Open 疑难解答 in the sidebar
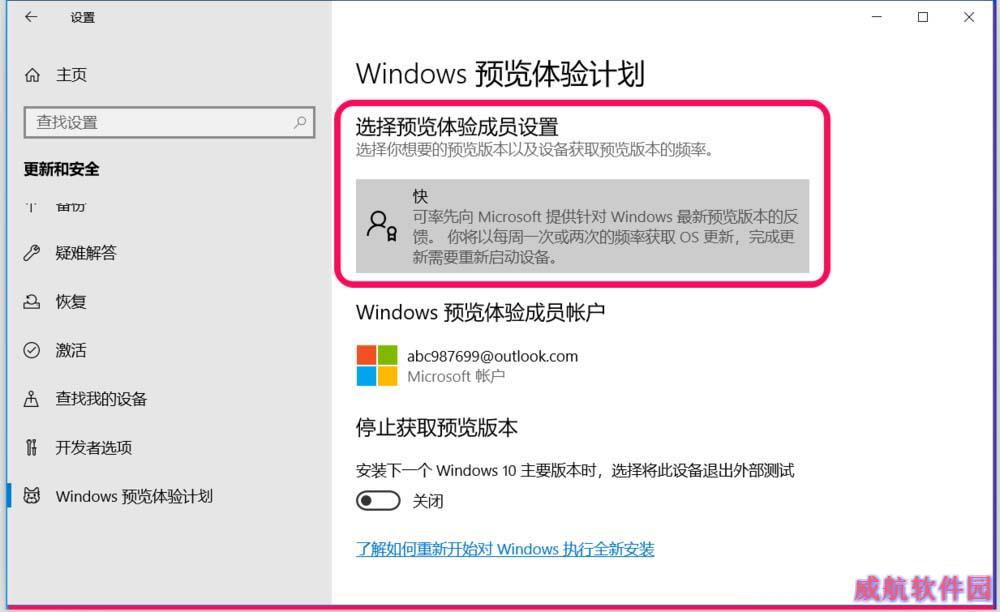Viewport: 1000px width, 612px height. click(x=85, y=253)
